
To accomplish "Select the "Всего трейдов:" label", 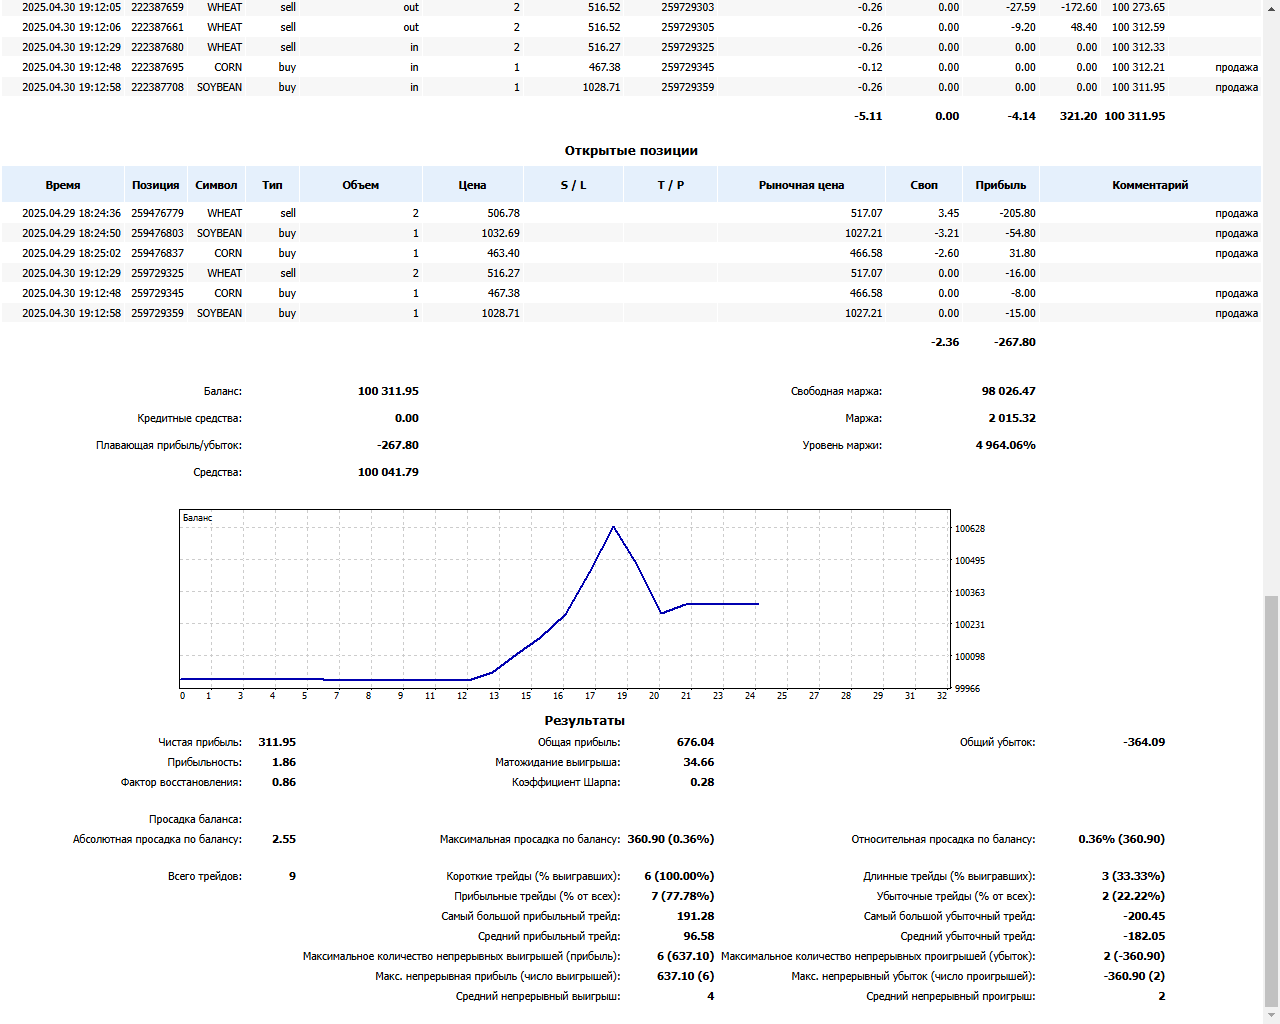I will click(205, 876).
